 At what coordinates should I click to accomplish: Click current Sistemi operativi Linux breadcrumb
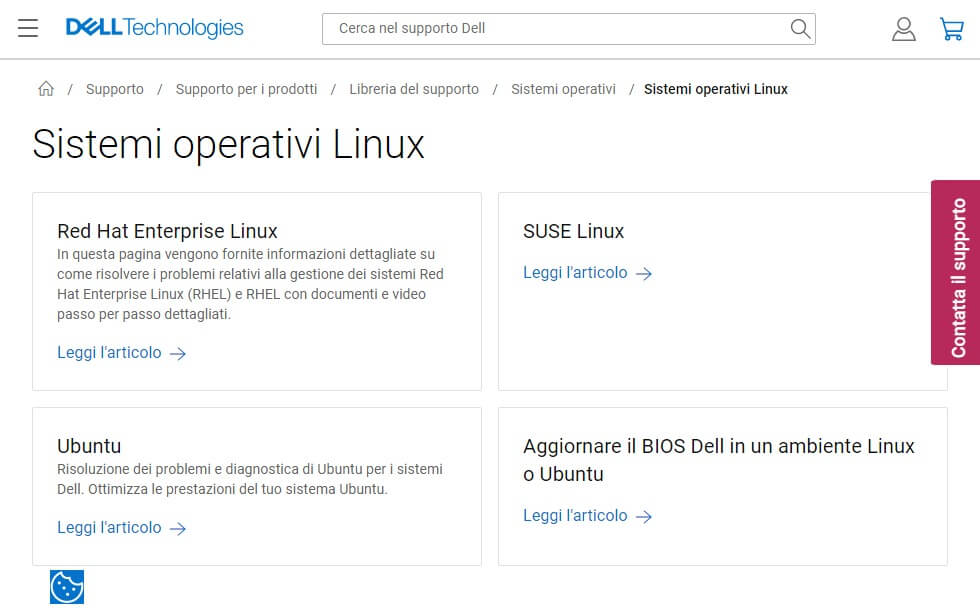pos(716,89)
